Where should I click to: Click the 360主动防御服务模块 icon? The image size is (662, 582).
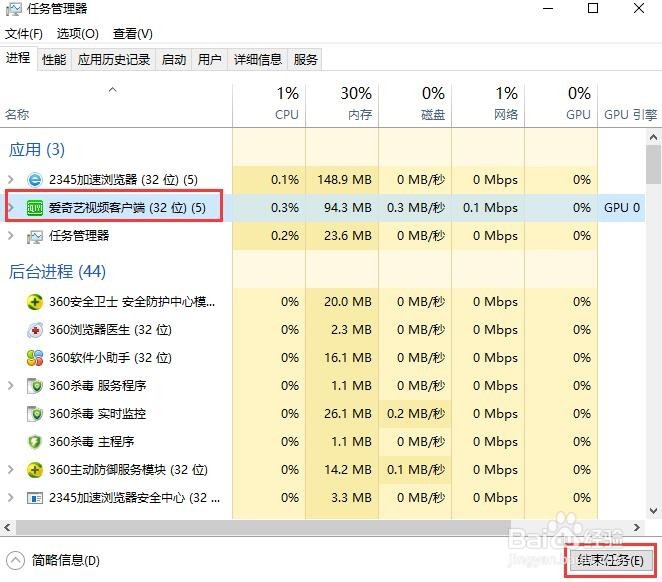point(35,470)
